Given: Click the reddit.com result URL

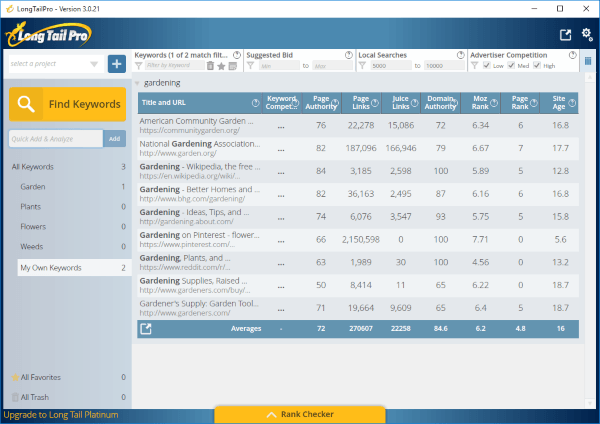Looking at the screenshot, I should click(185, 267).
